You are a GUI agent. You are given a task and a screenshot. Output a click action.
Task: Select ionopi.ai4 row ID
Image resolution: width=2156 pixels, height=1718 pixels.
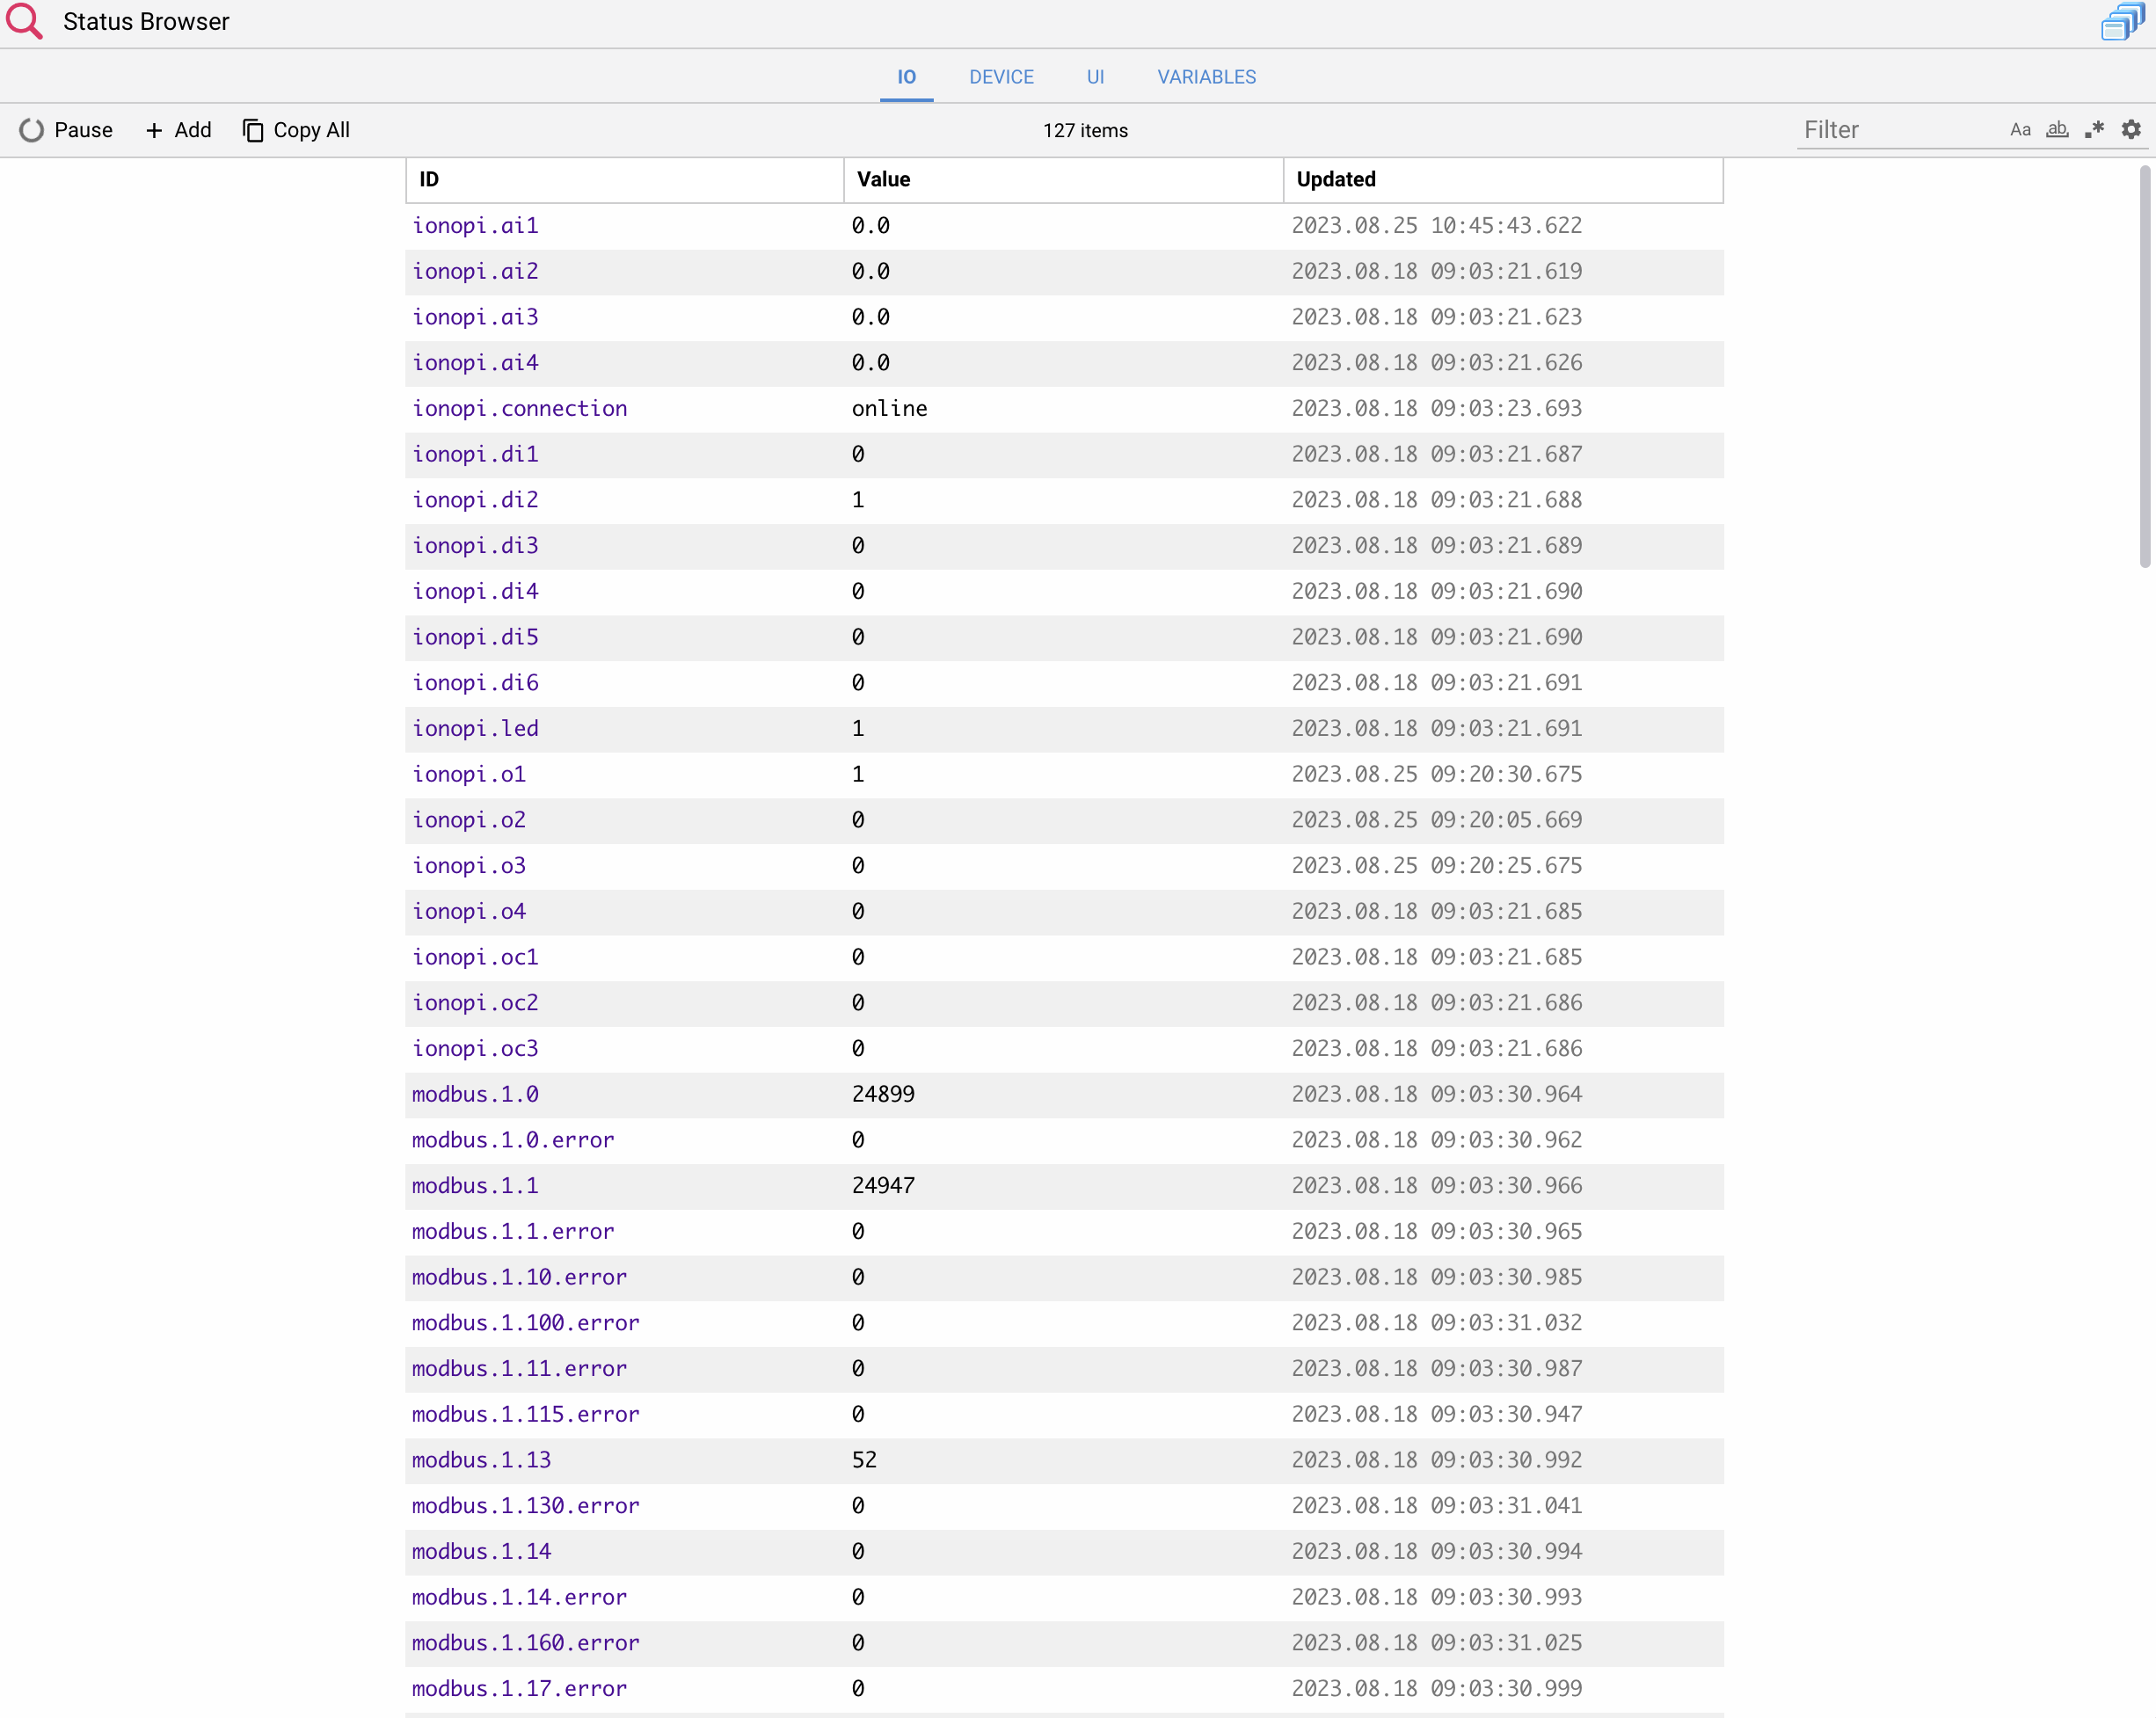475,363
